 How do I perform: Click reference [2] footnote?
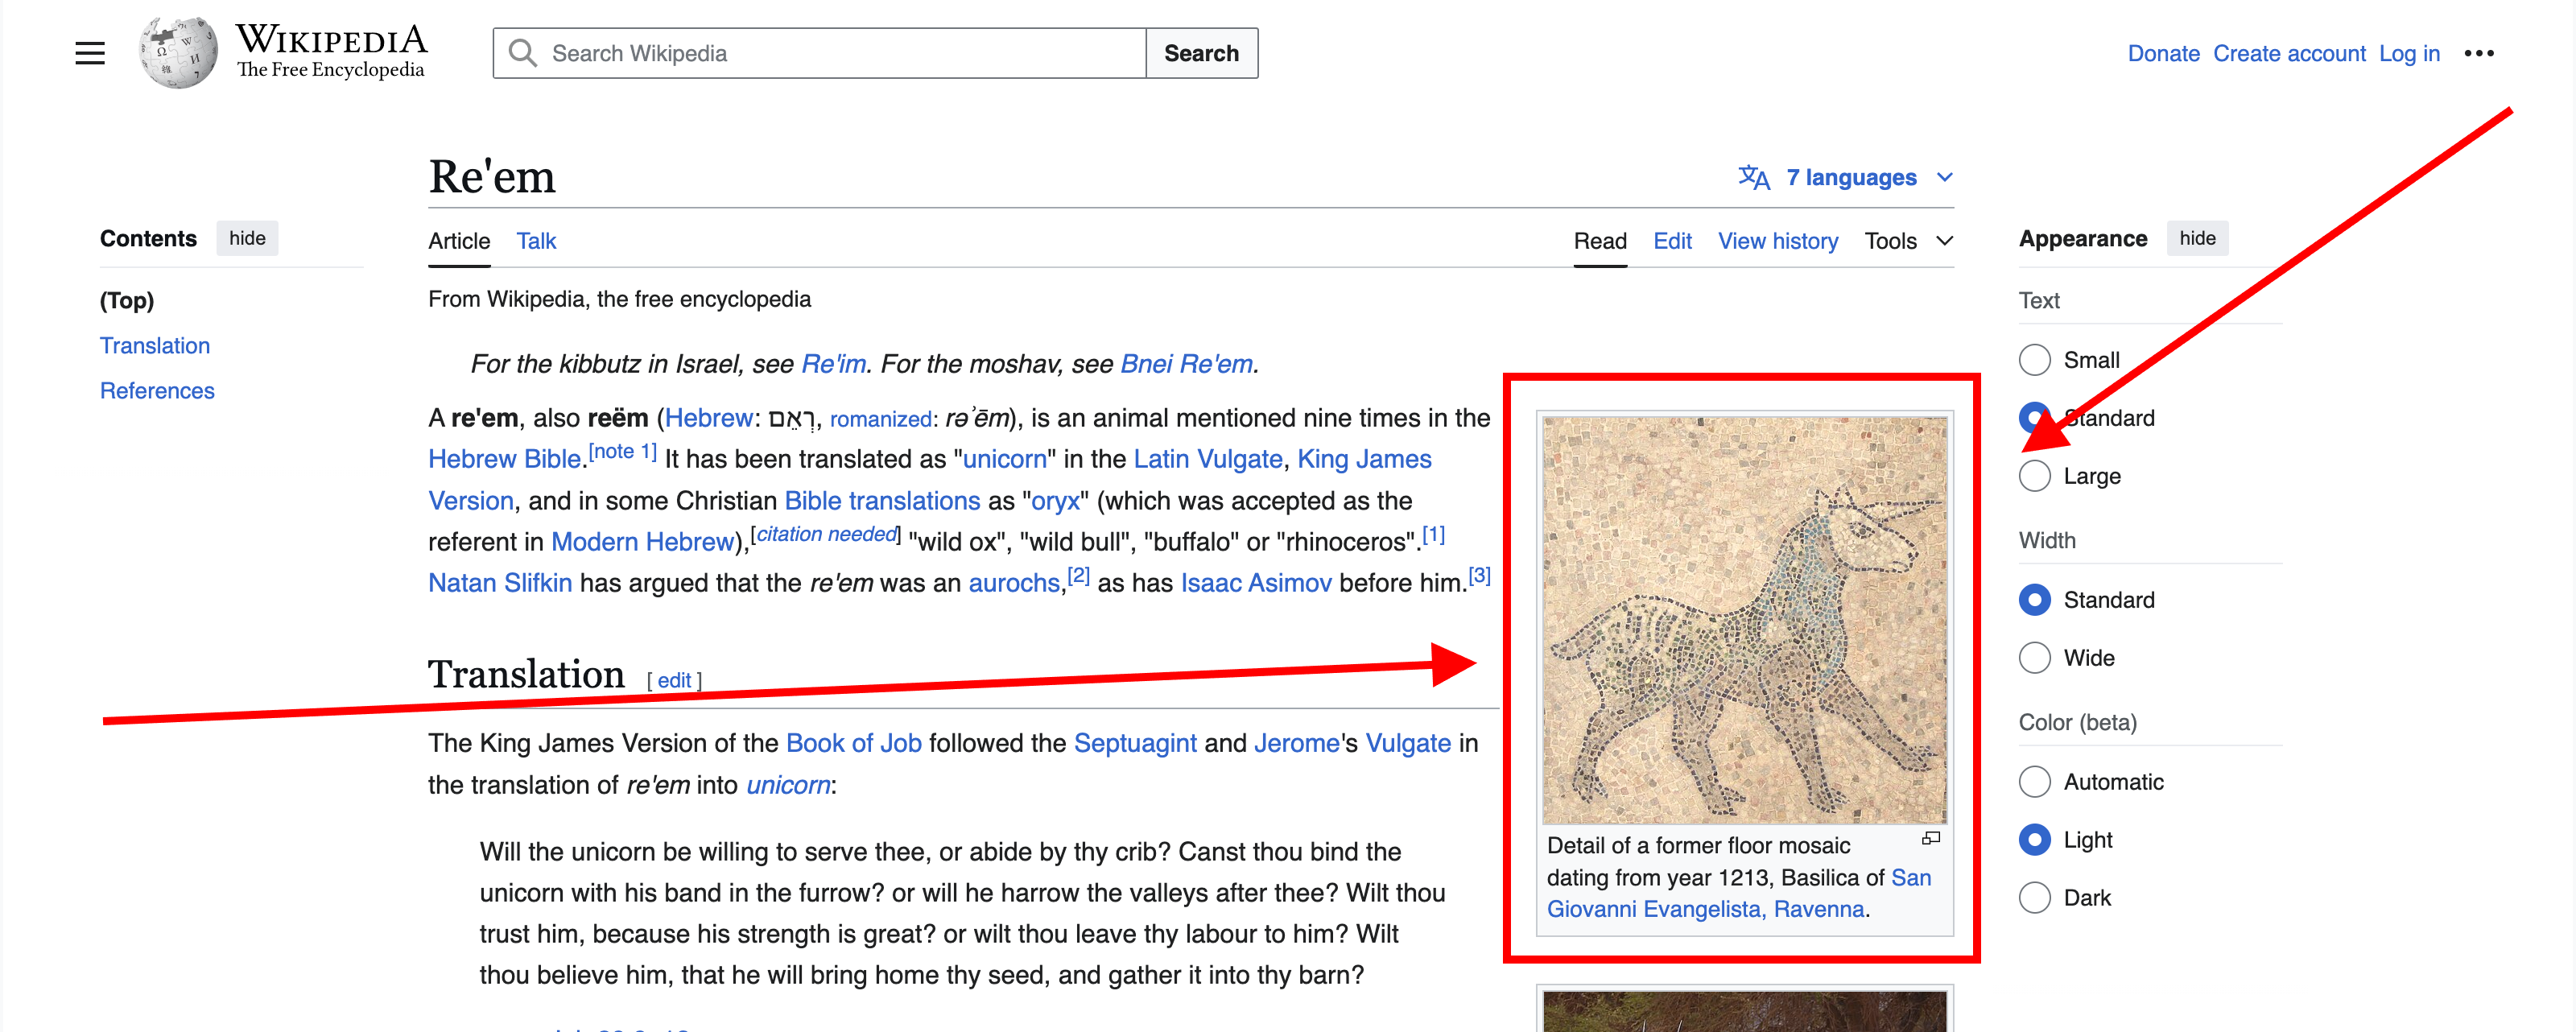[1078, 575]
